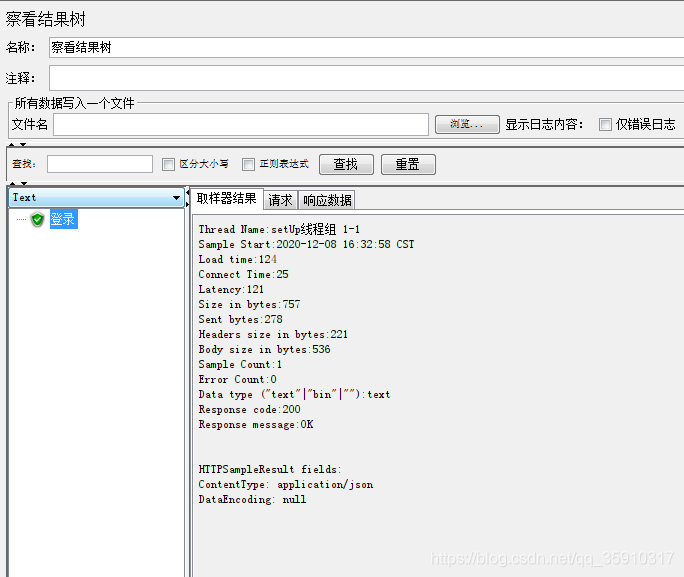Click the ContentType: application/json line

(x=286, y=485)
